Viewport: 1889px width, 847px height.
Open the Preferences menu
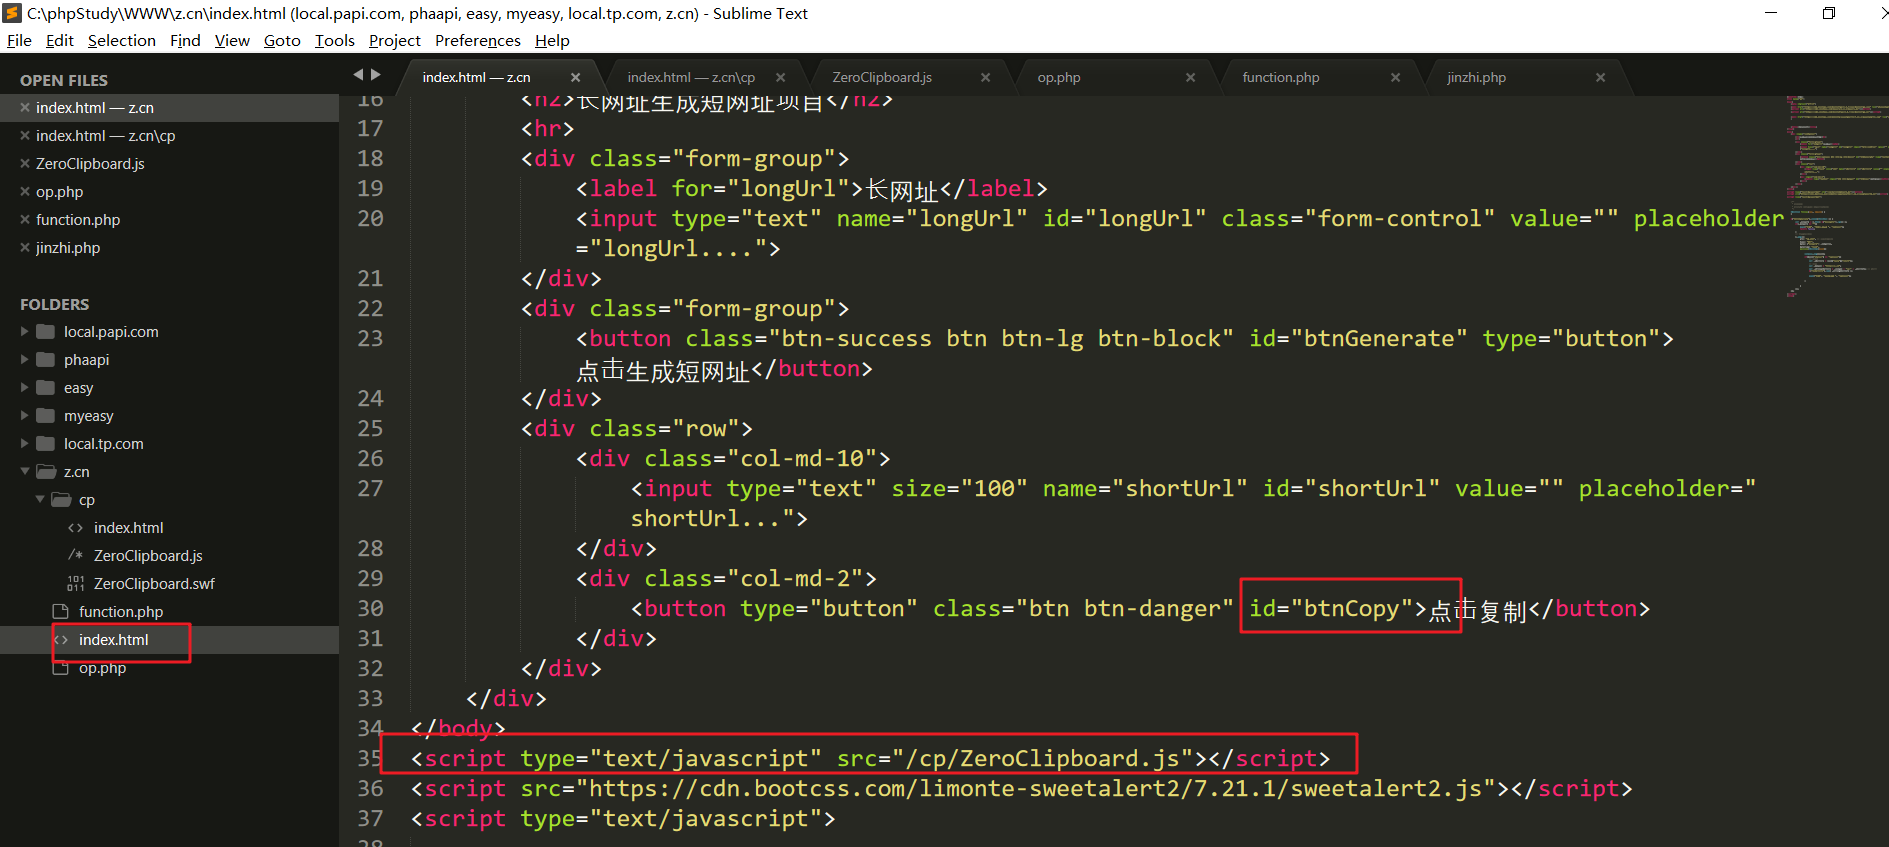478,40
